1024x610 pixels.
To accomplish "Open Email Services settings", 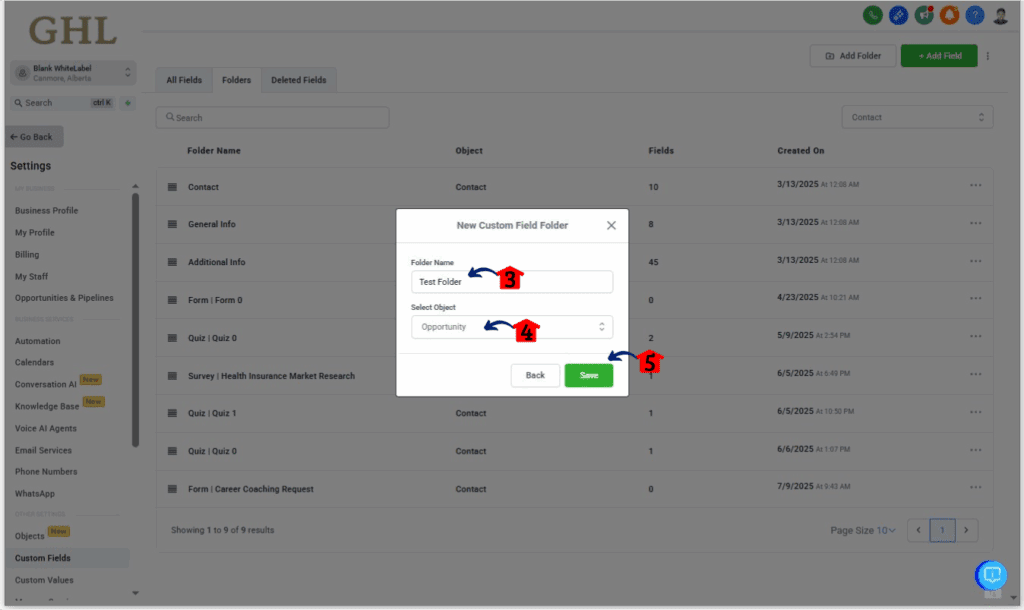I will [x=43, y=450].
